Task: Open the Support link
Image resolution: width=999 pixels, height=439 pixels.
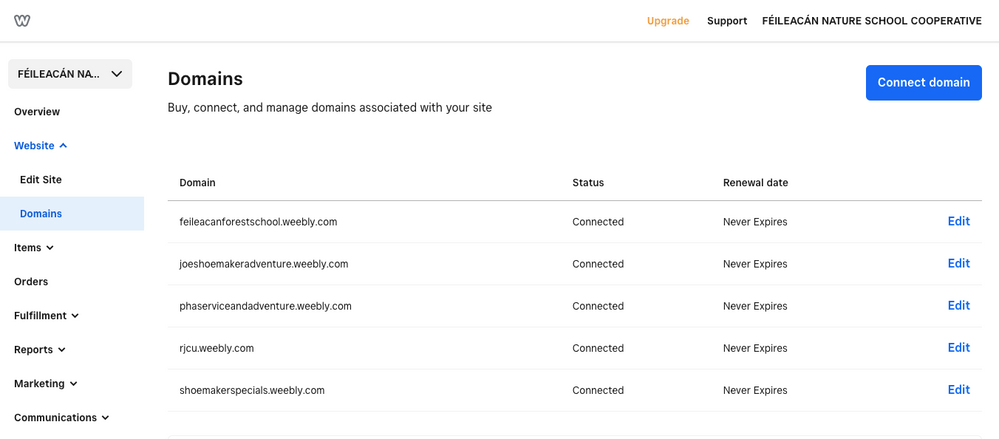Action: [727, 21]
